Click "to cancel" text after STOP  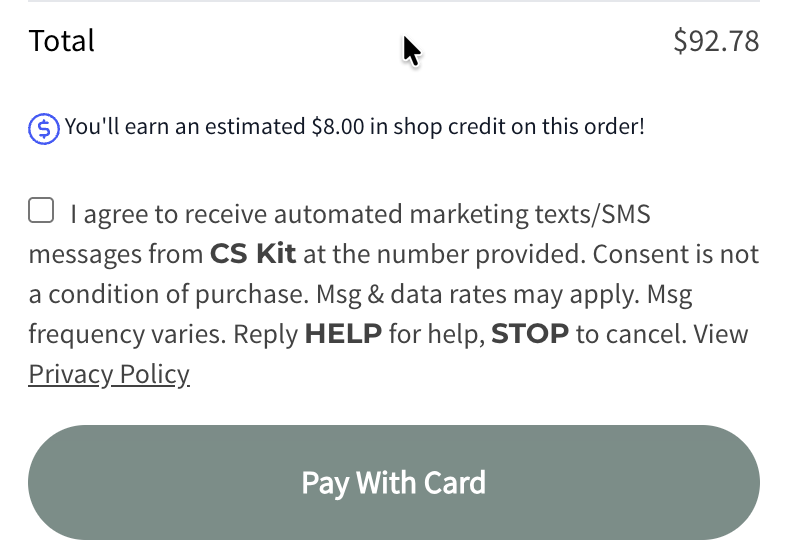click(623, 334)
